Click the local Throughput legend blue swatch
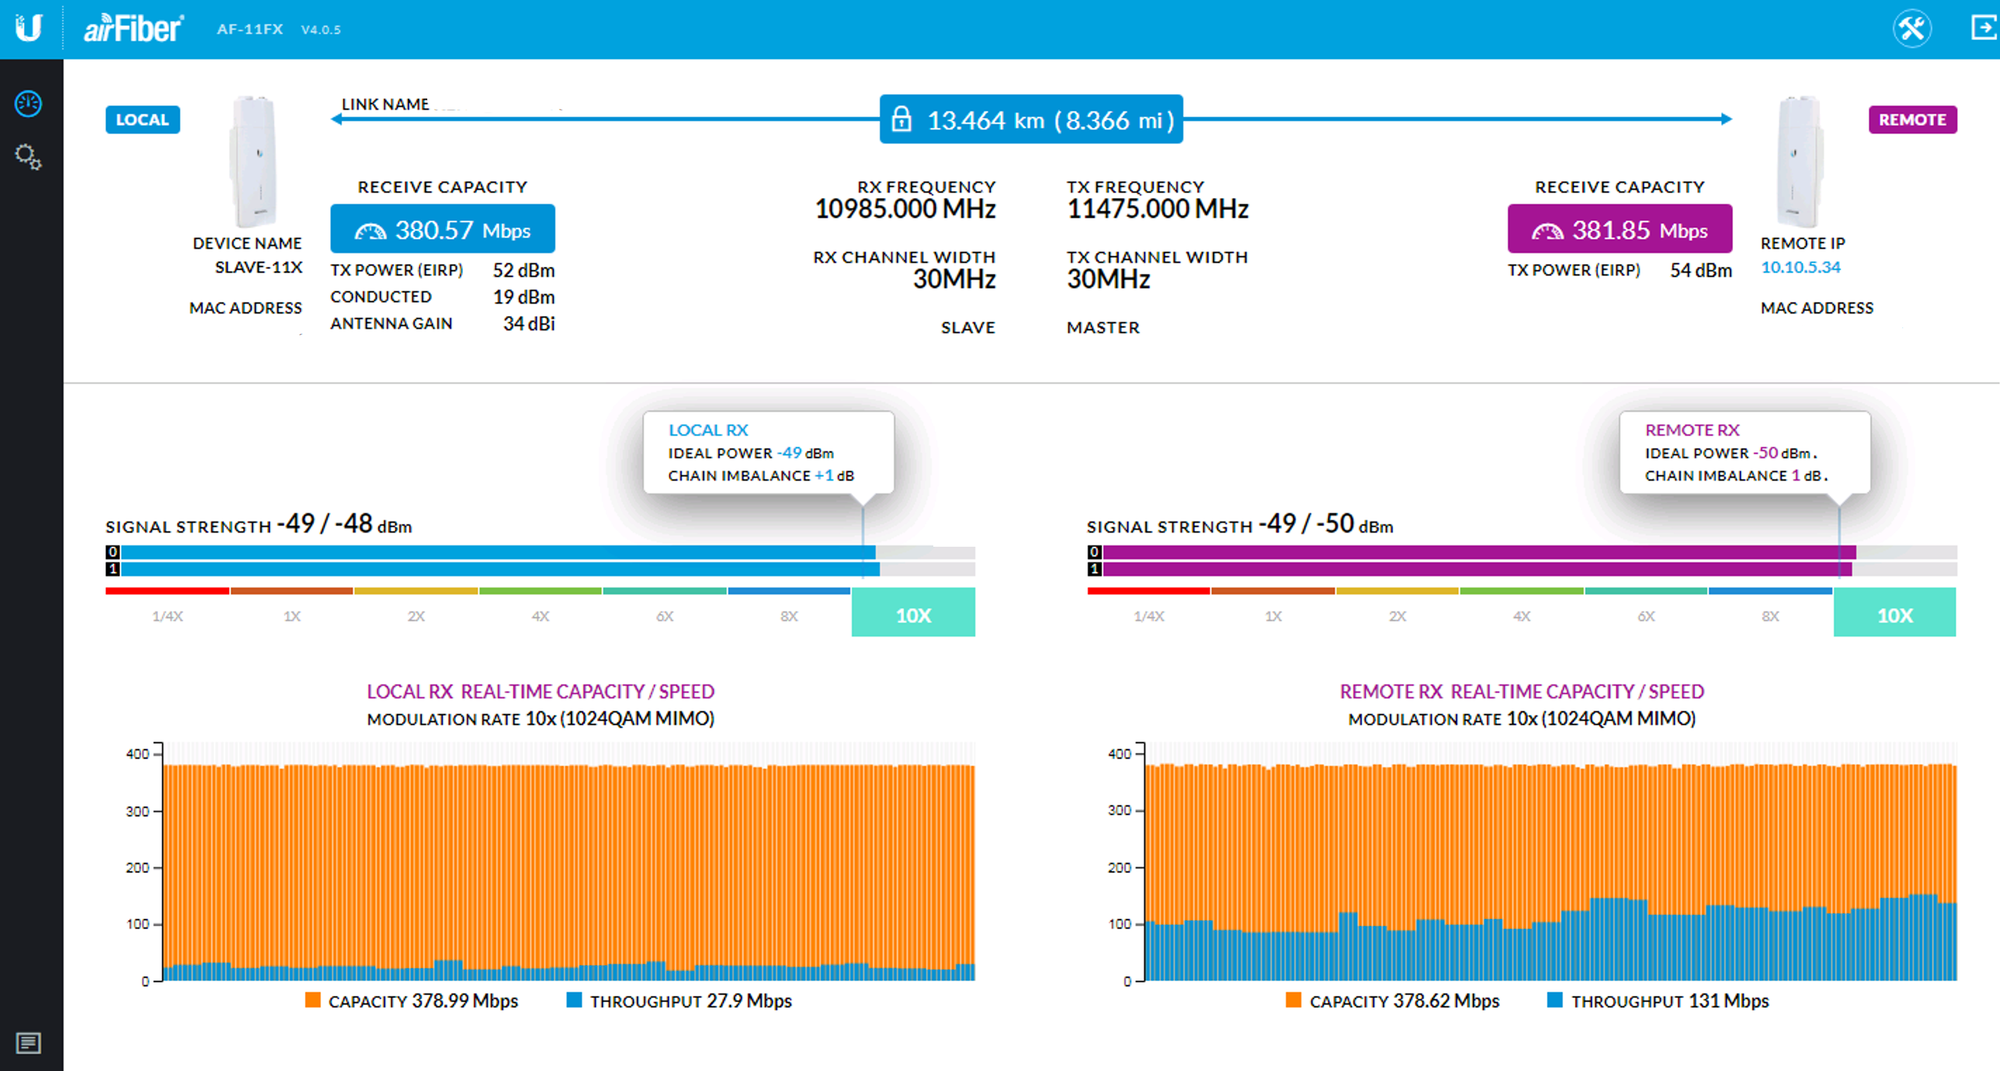The width and height of the screenshot is (2000, 1071). point(574,1000)
